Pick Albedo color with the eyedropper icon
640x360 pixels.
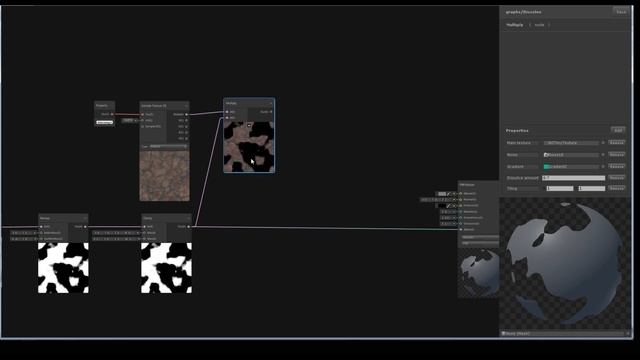point(449,193)
